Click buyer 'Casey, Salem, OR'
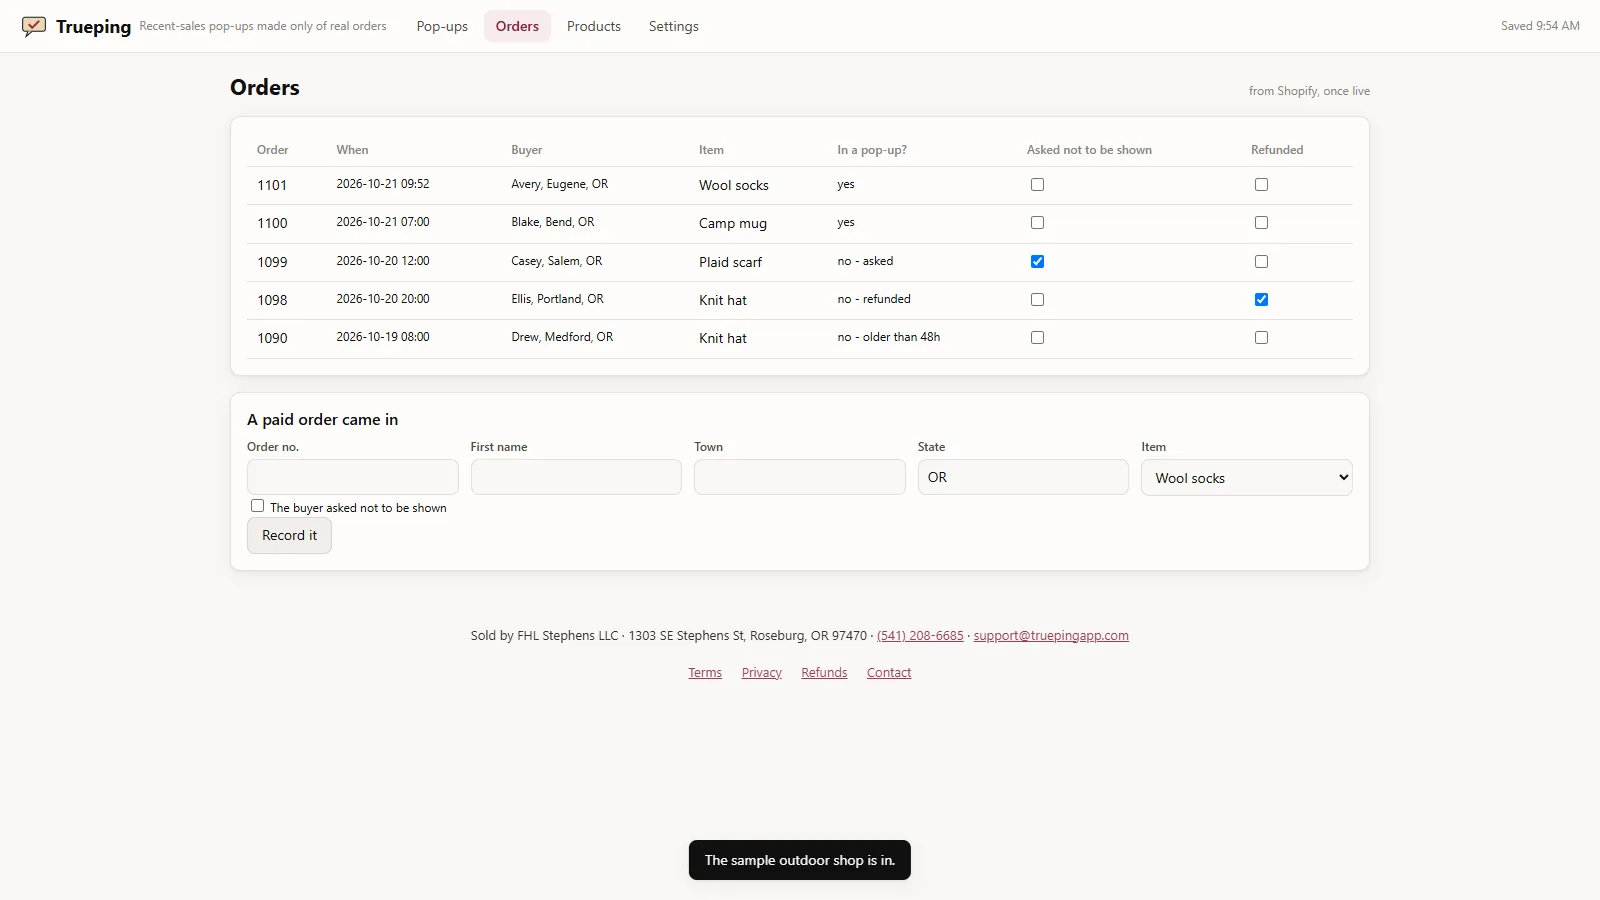Screen dimensions: 1600x900 point(557,261)
